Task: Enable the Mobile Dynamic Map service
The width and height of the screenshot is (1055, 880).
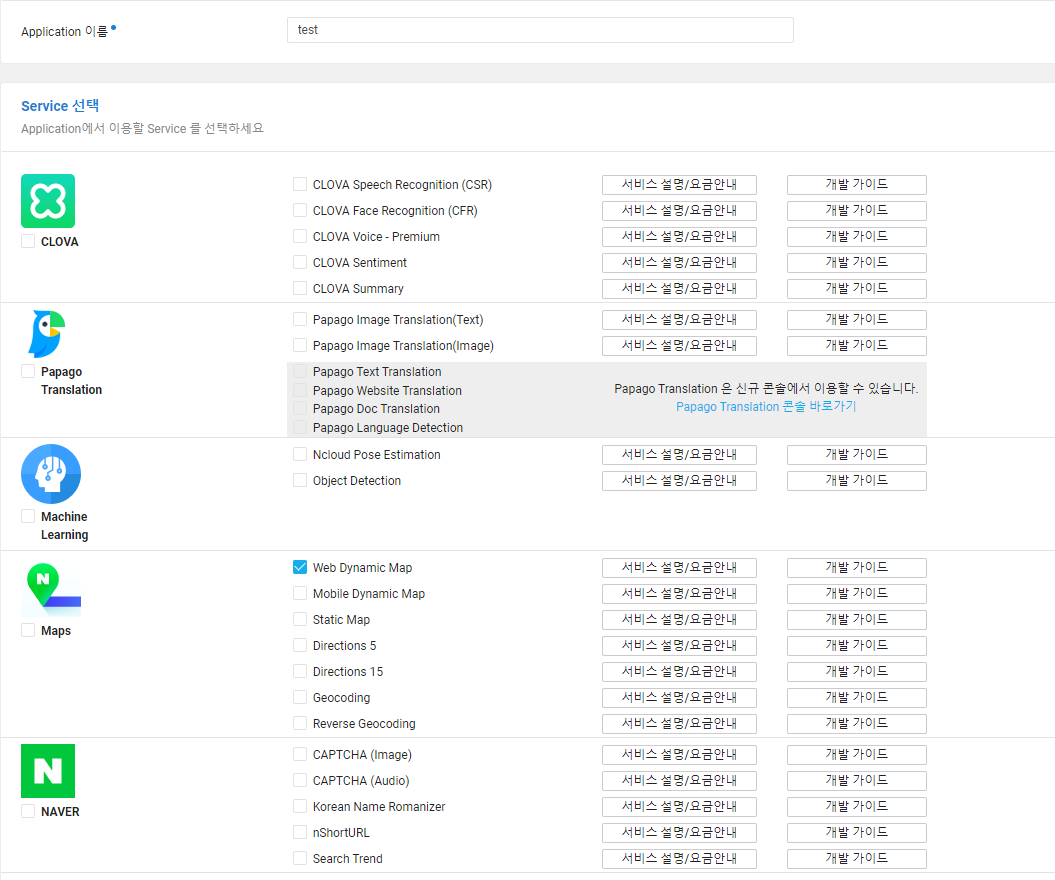Action: pos(300,593)
